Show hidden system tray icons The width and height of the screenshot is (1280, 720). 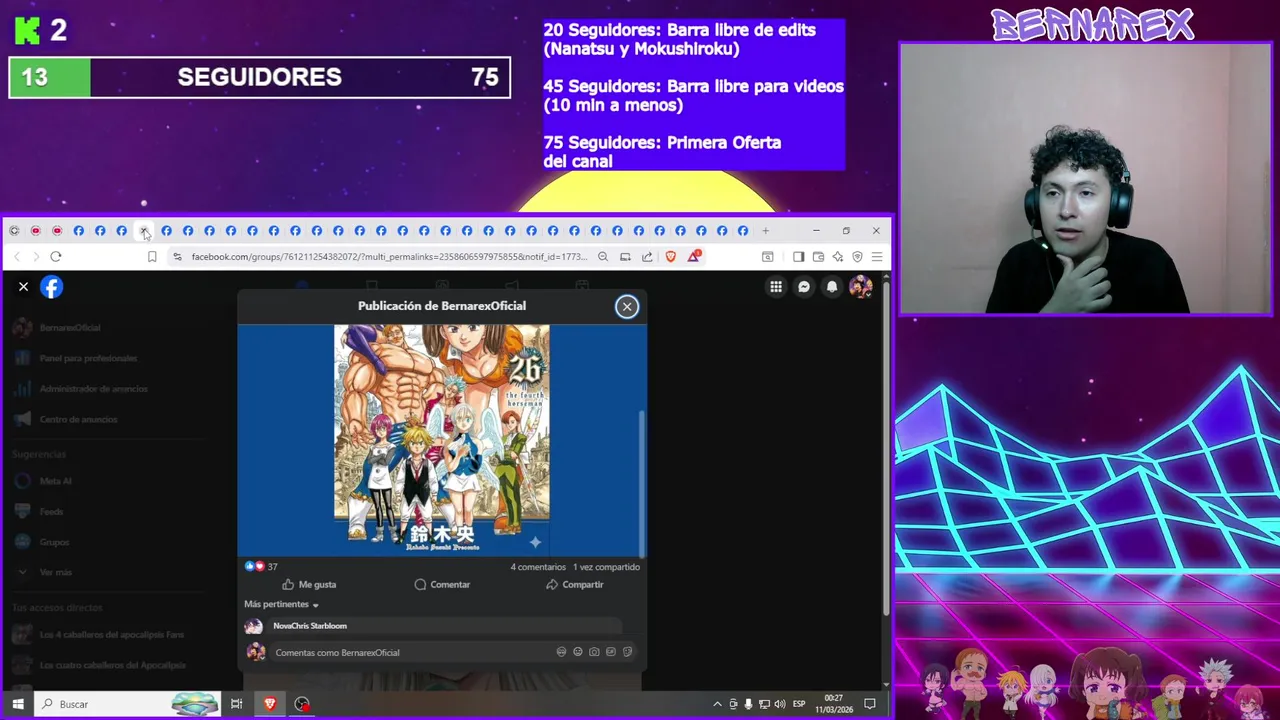(x=717, y=704)
